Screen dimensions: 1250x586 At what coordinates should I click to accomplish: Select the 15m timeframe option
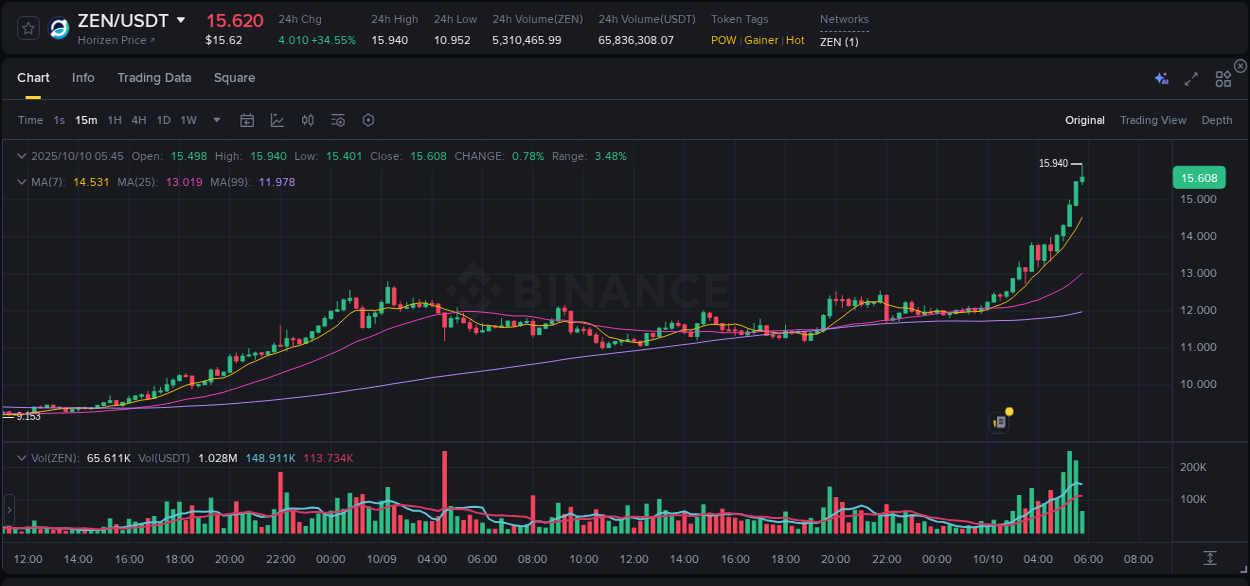86,120
